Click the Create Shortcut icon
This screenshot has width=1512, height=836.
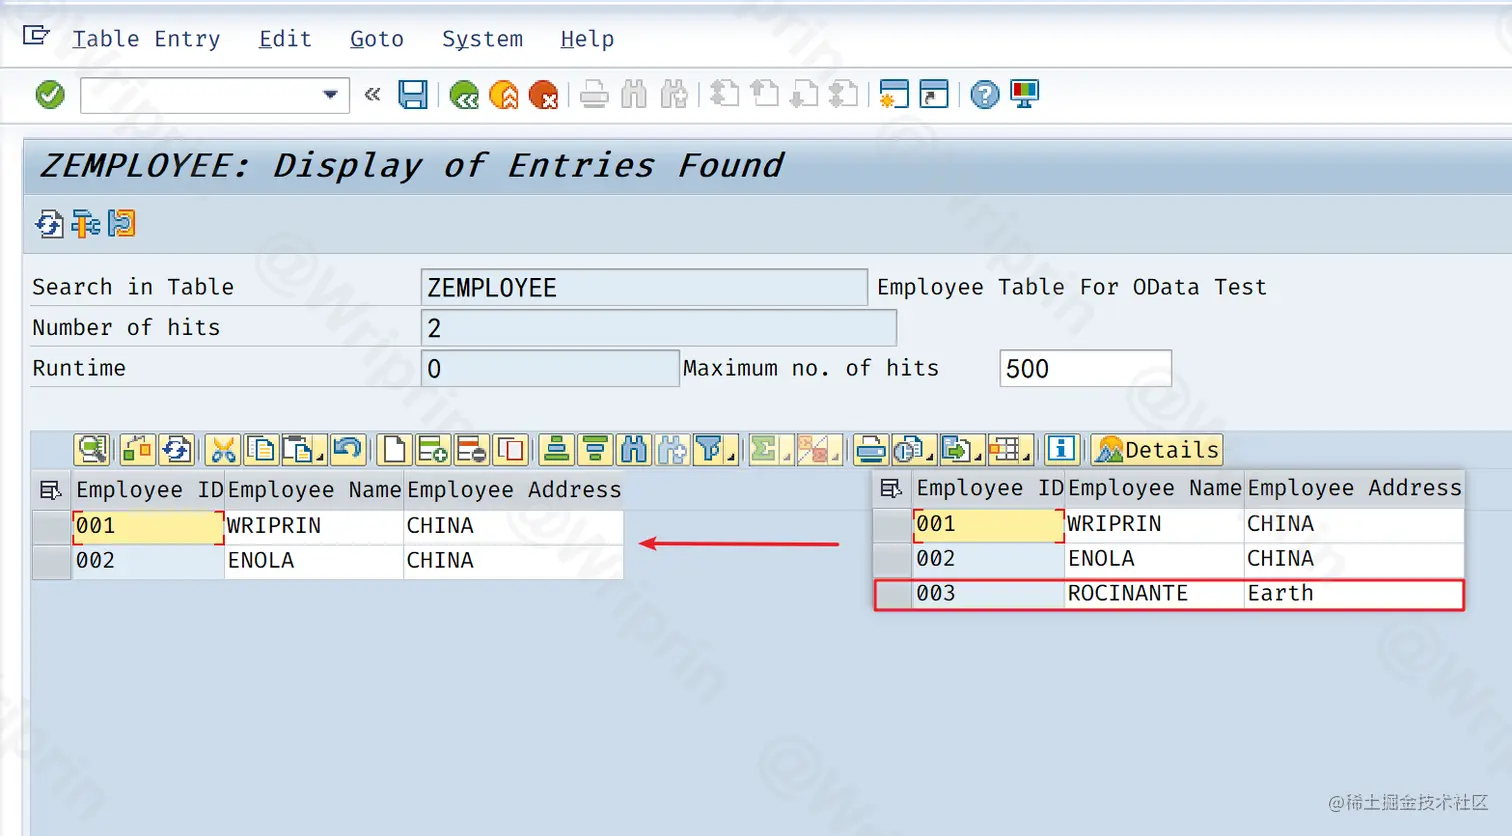tap(934, 95)
